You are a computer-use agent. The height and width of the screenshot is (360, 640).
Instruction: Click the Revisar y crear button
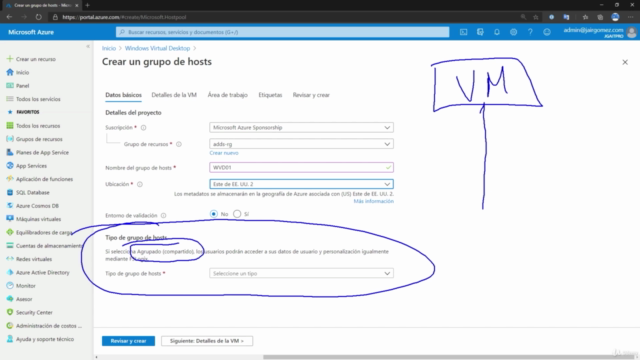tap(128, 341)
